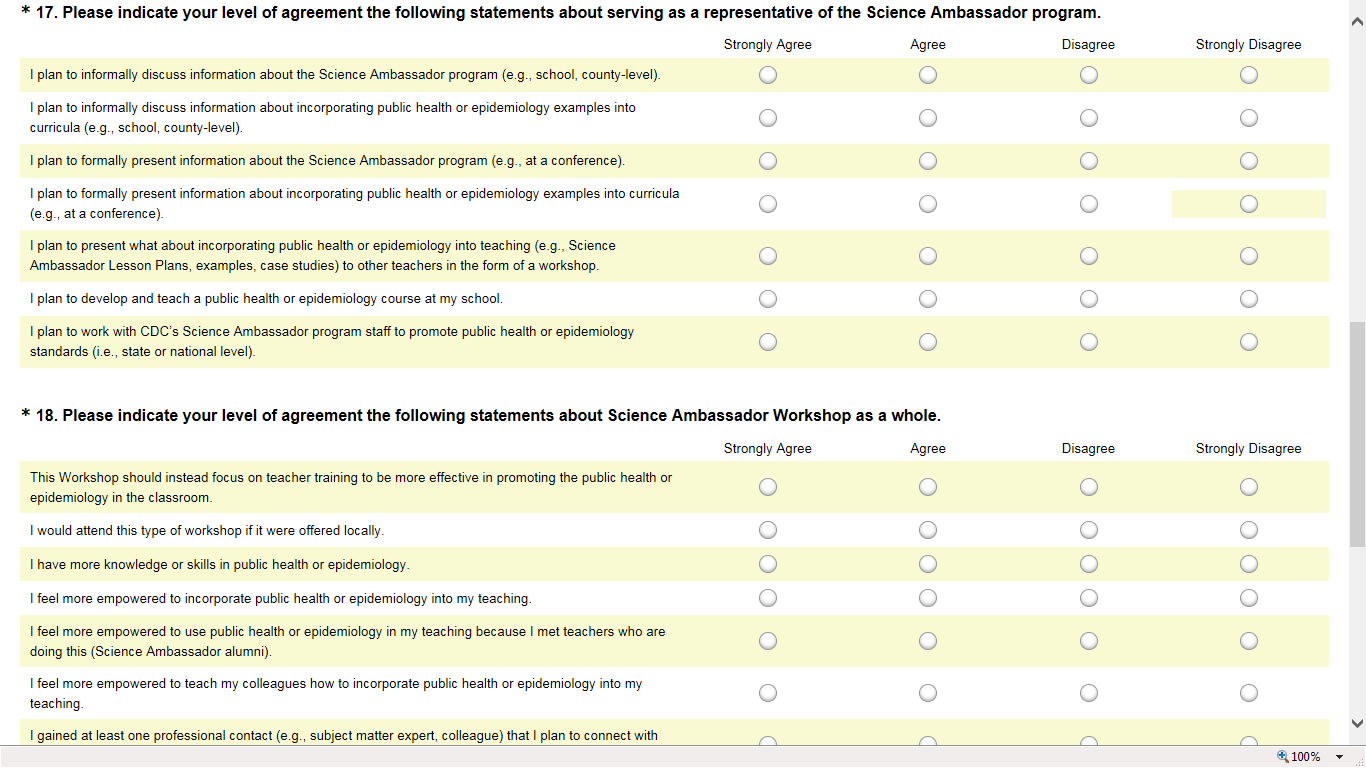1366x768 pixels.
Task: Click the magnifier zoom icon in status bar
Action: click(1283, 757)
